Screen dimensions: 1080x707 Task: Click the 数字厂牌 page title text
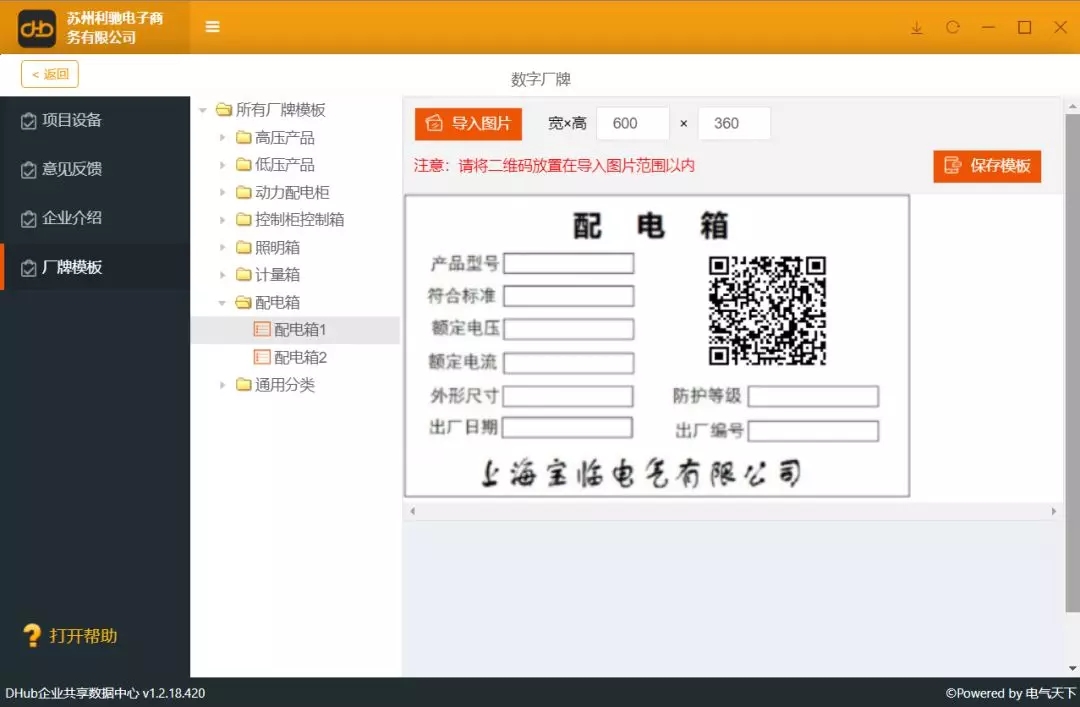click(541, 79)
